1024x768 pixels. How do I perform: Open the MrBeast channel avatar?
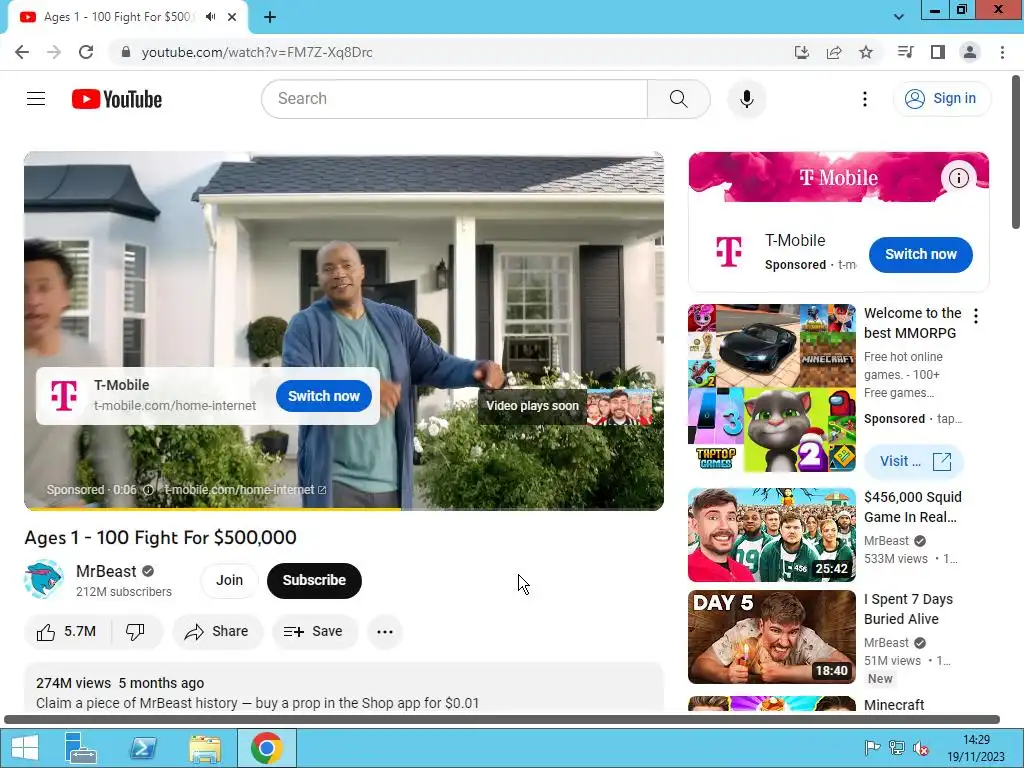point(44,579)
